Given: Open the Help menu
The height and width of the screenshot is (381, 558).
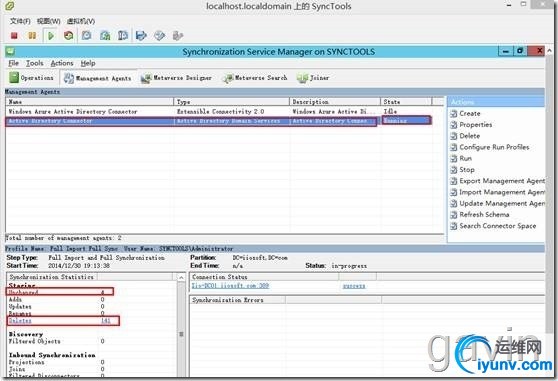Looking at the screenshot, I should 88,63.
